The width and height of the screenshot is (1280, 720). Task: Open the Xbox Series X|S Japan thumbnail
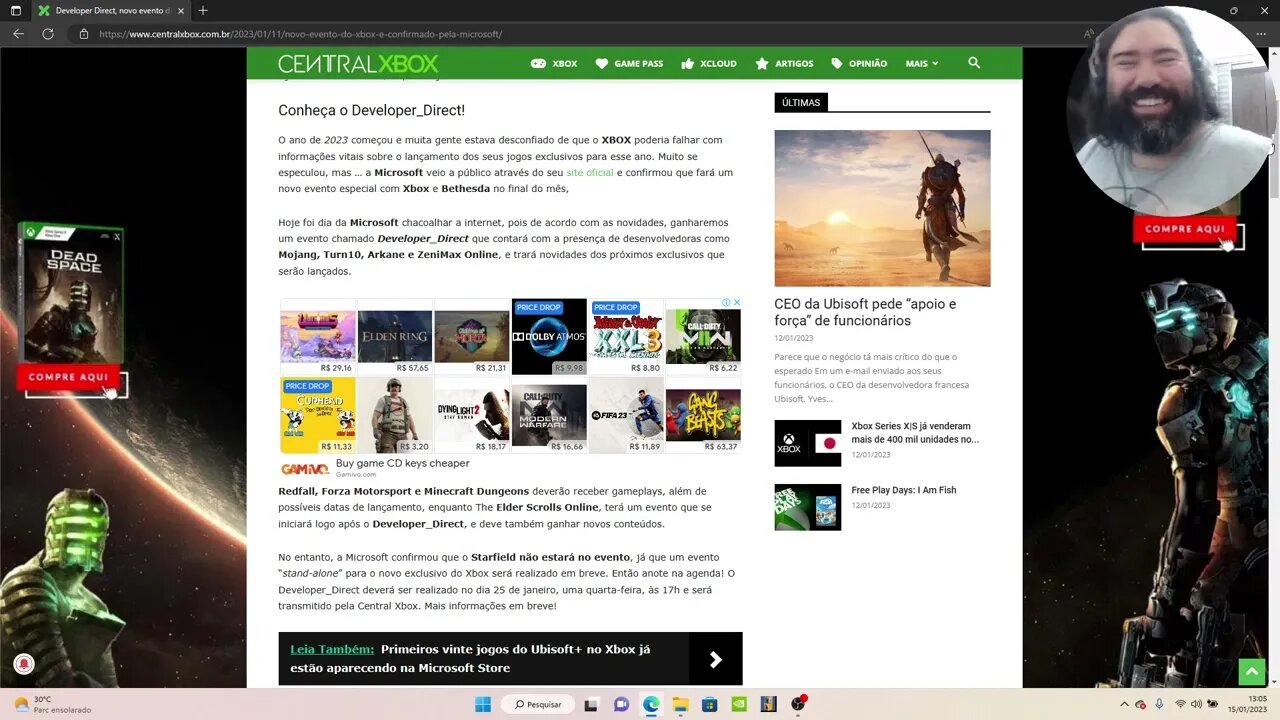click(808, 443)
